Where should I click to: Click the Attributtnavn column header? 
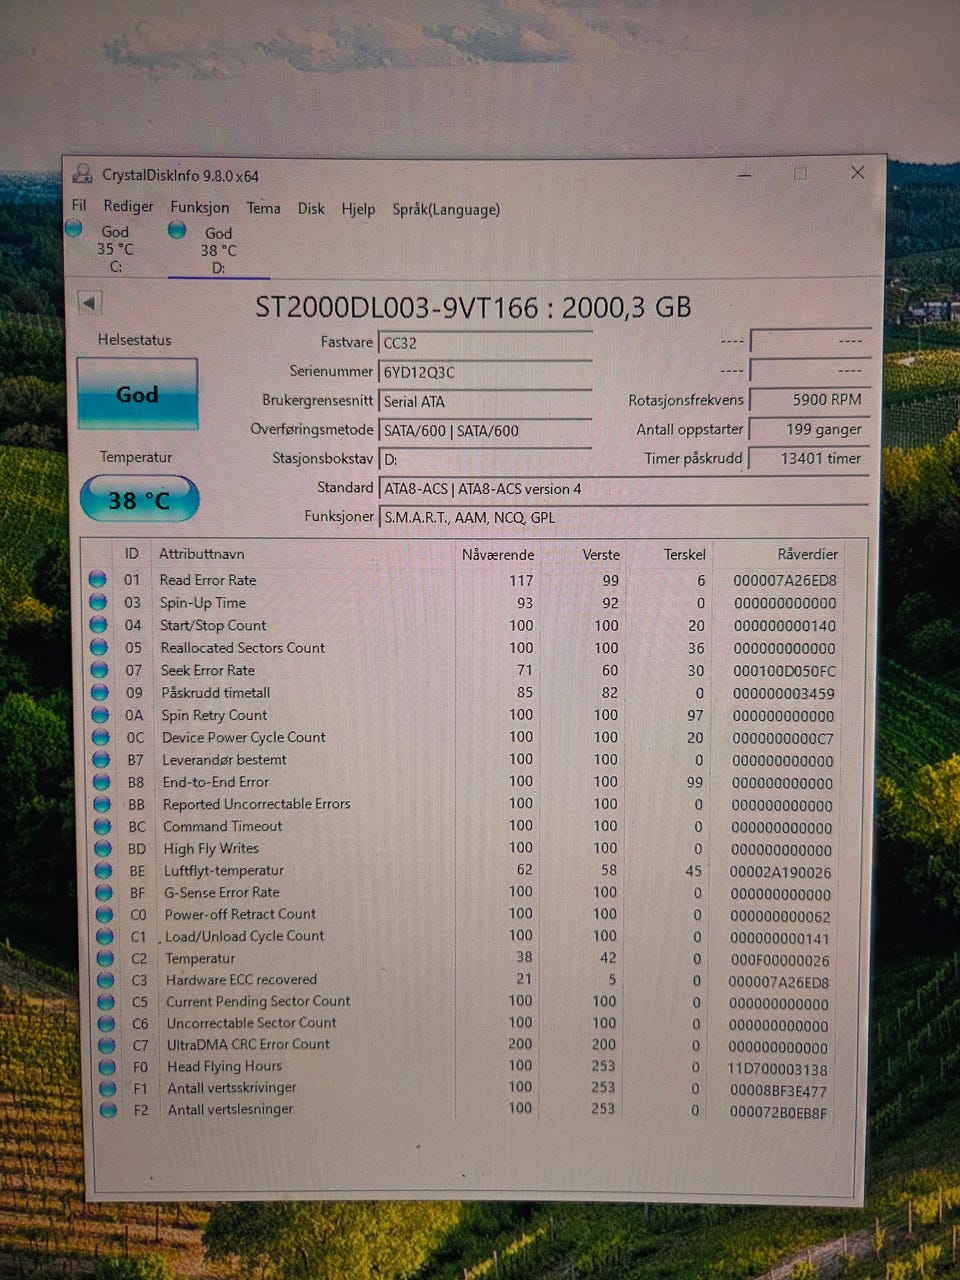(x=202, y=553)
